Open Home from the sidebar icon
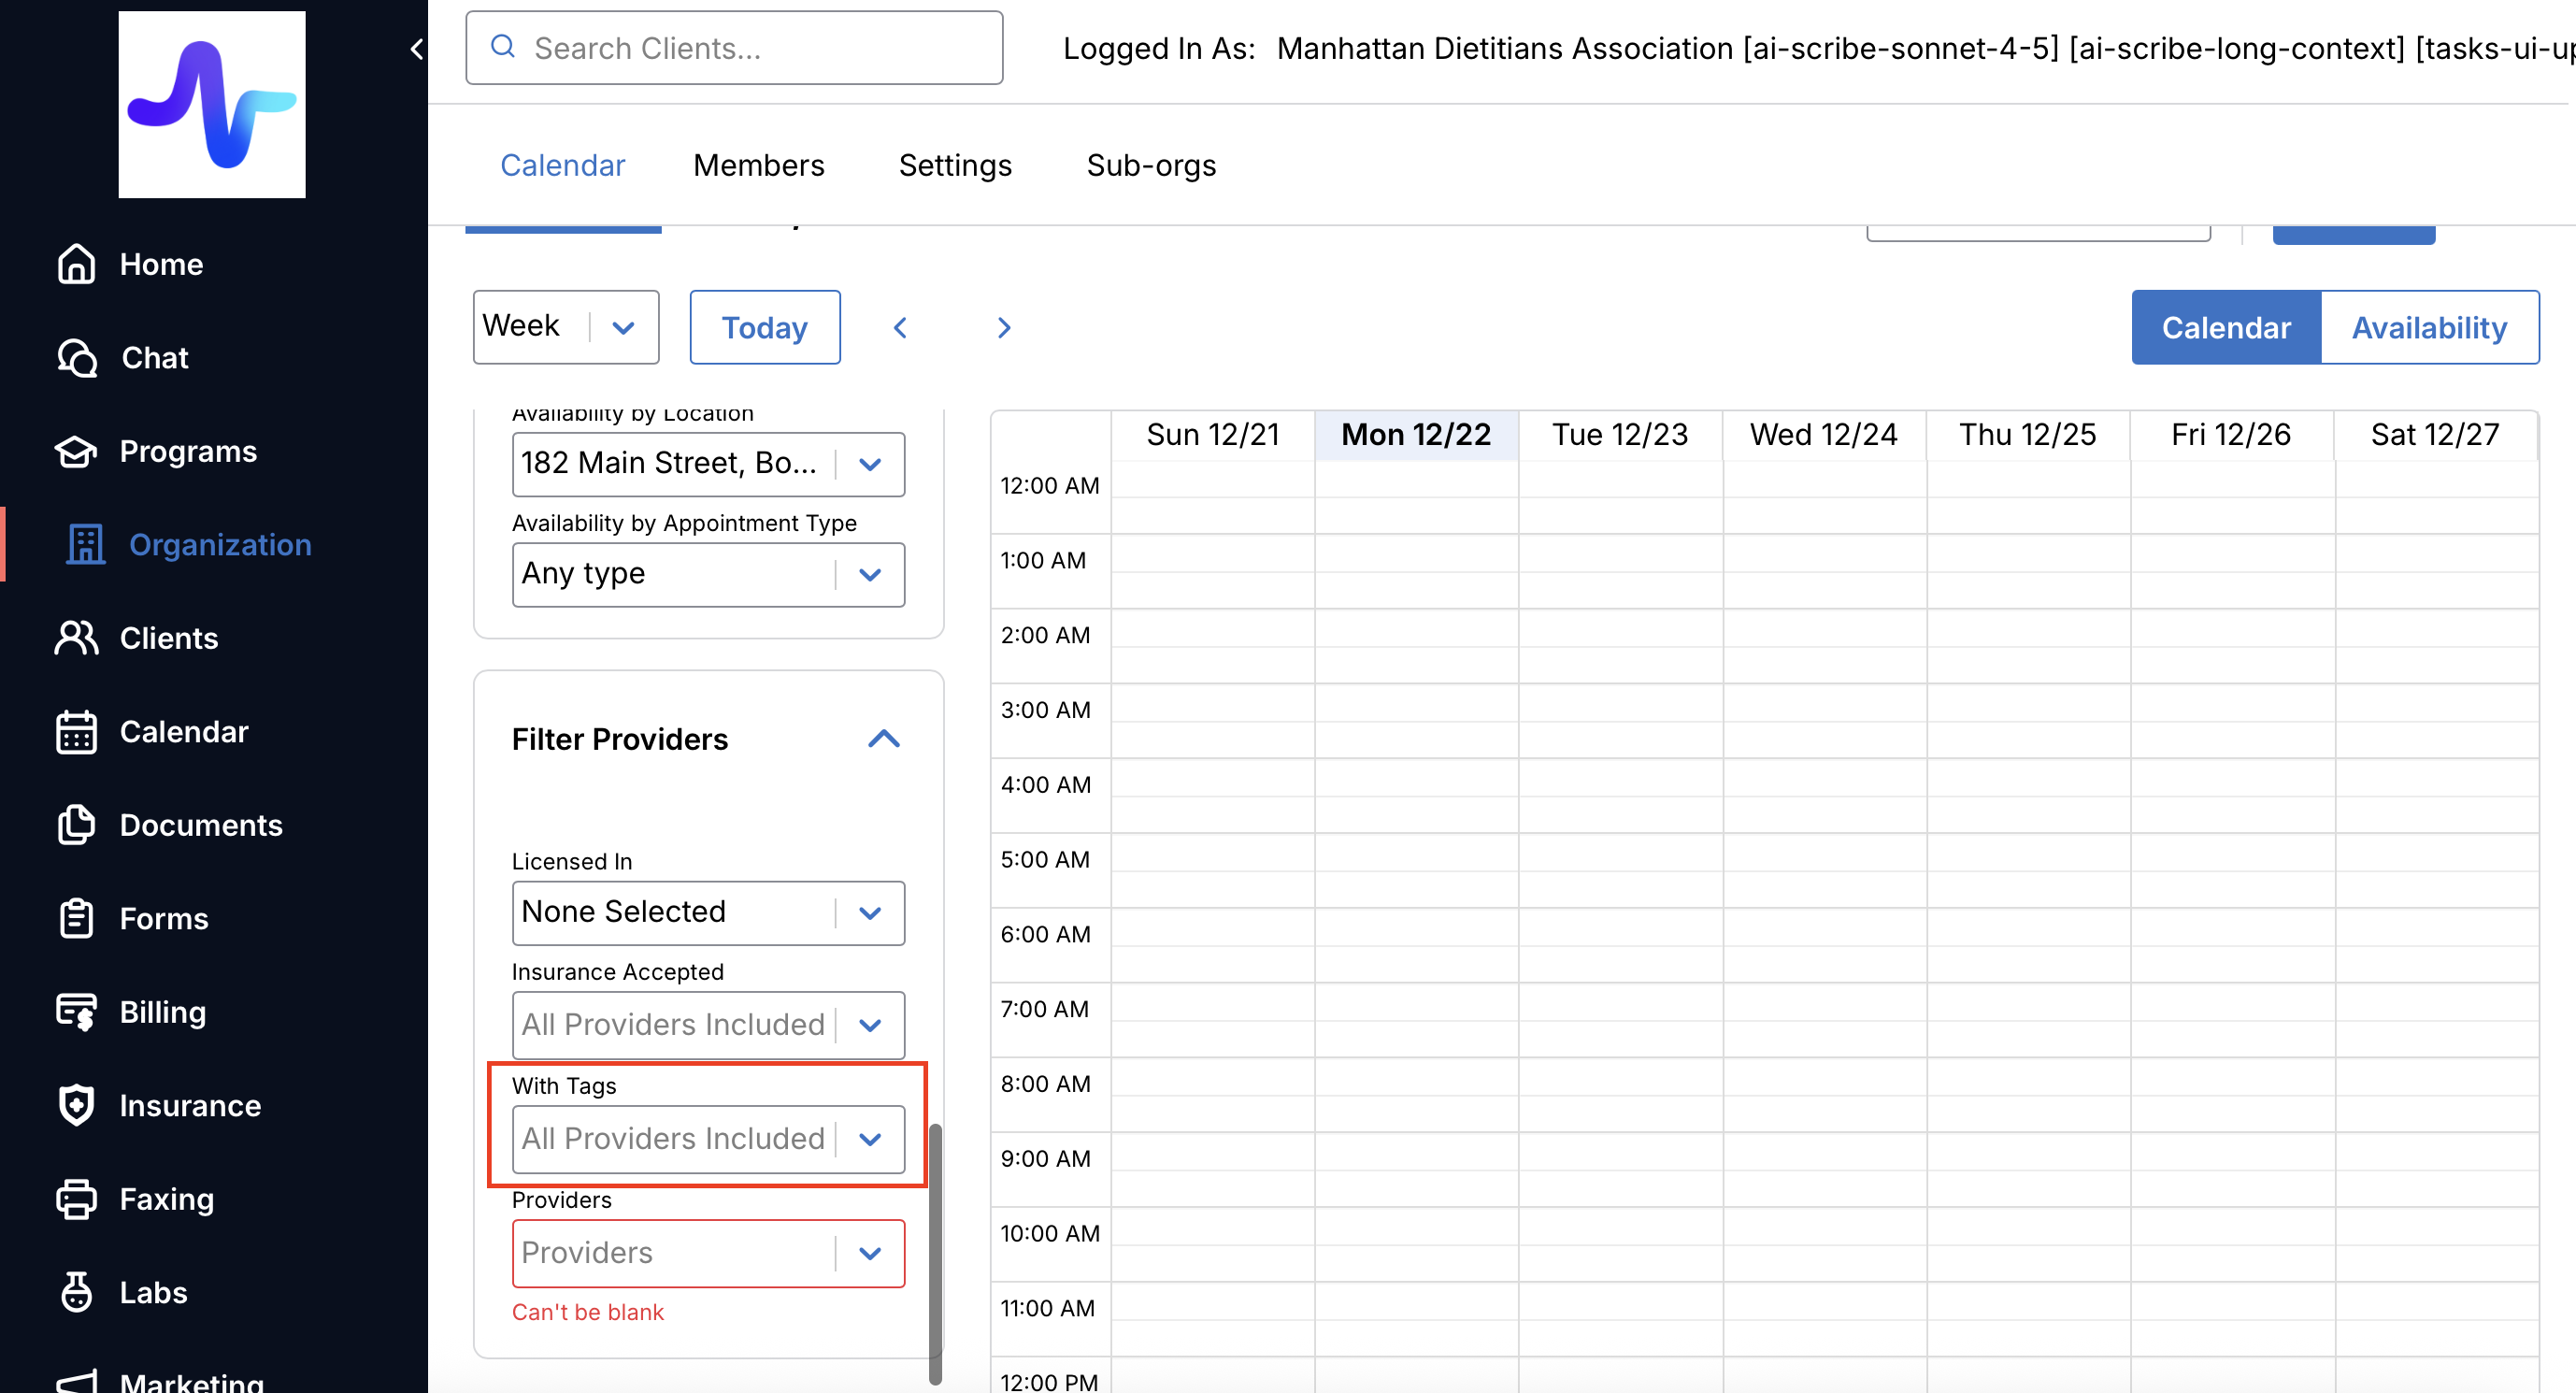 [x=76, y=264]
